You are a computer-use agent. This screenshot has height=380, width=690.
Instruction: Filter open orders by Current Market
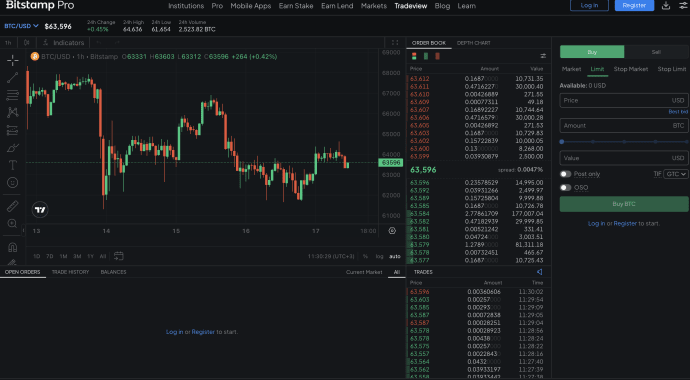pos(364,272)
